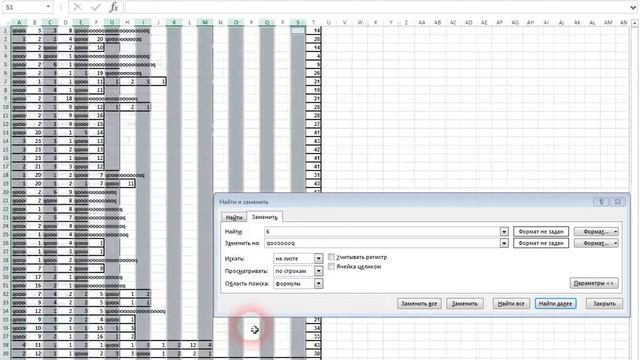
Task: Click Формат не задан preview beside Заменить на field
Action: 541,243
